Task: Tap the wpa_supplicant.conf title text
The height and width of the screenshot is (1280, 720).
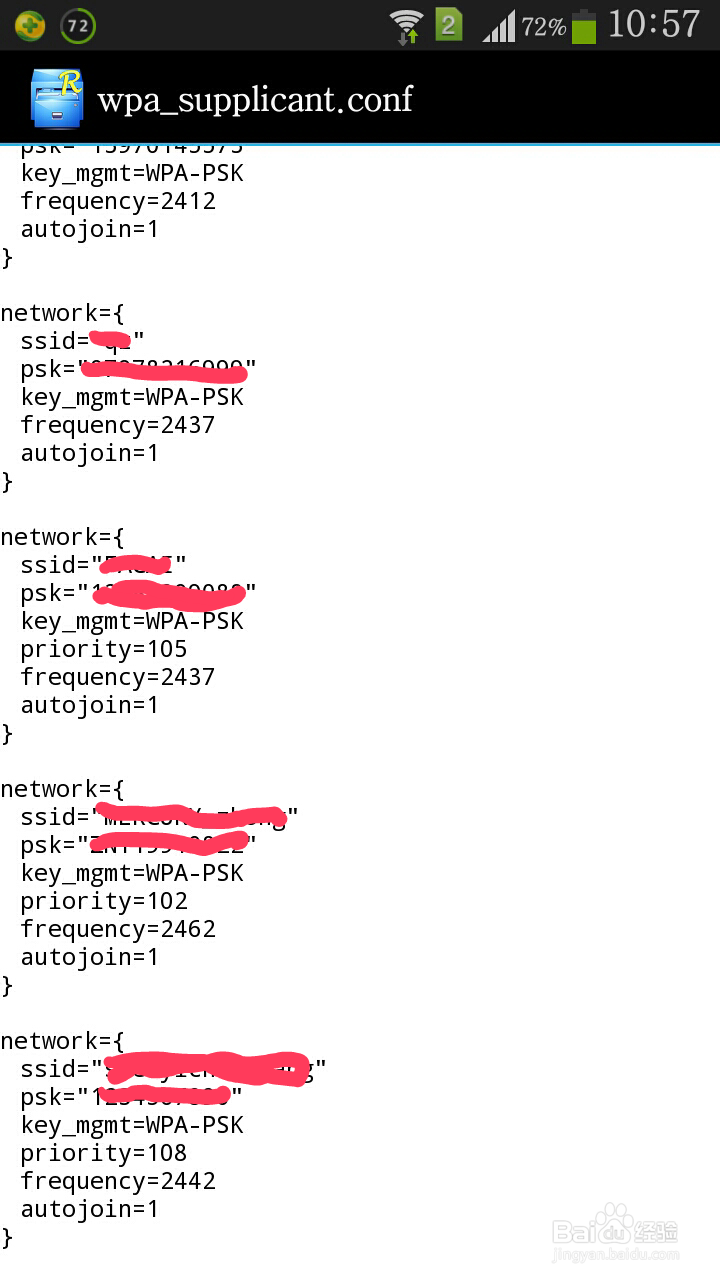Action: tap(255, 100)
